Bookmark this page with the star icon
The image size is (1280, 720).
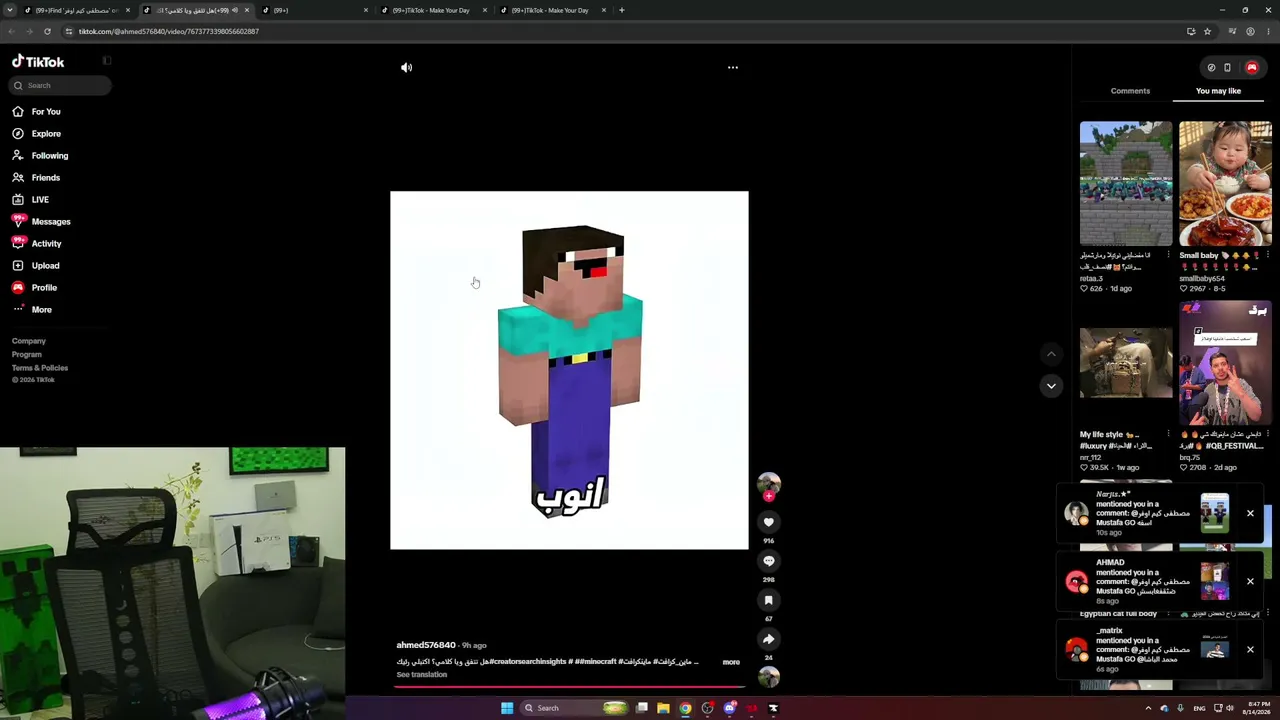(x=1207, y=31)
